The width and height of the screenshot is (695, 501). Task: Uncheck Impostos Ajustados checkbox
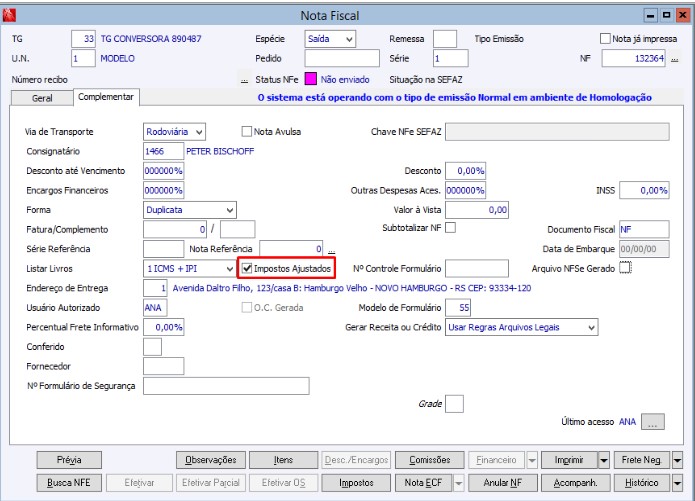coord(247,268)
